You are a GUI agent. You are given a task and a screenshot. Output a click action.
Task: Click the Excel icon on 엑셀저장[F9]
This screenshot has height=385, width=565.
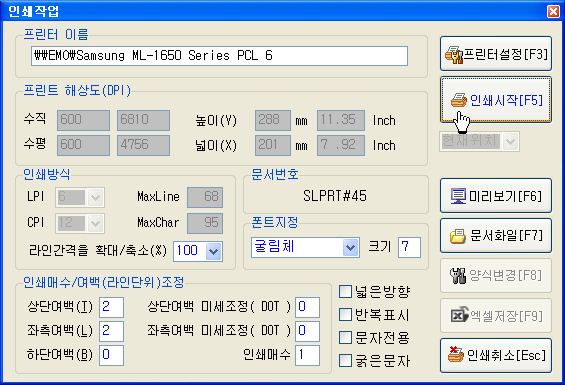(459, 315)
